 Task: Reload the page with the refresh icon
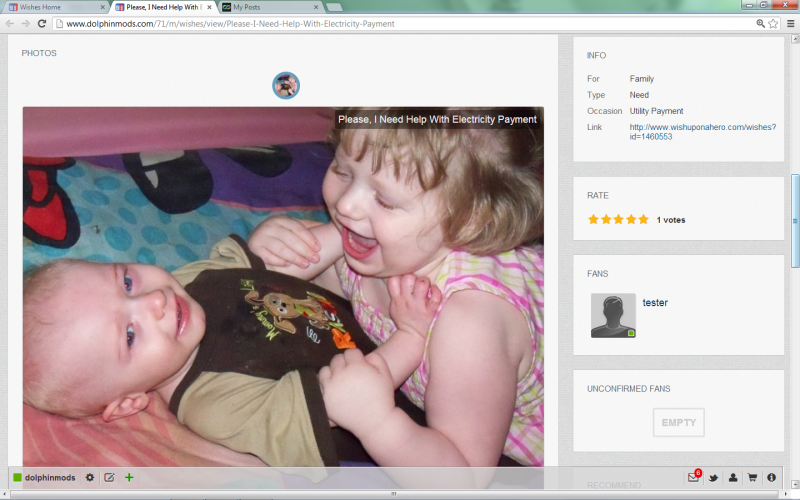[x=42, y=23]
